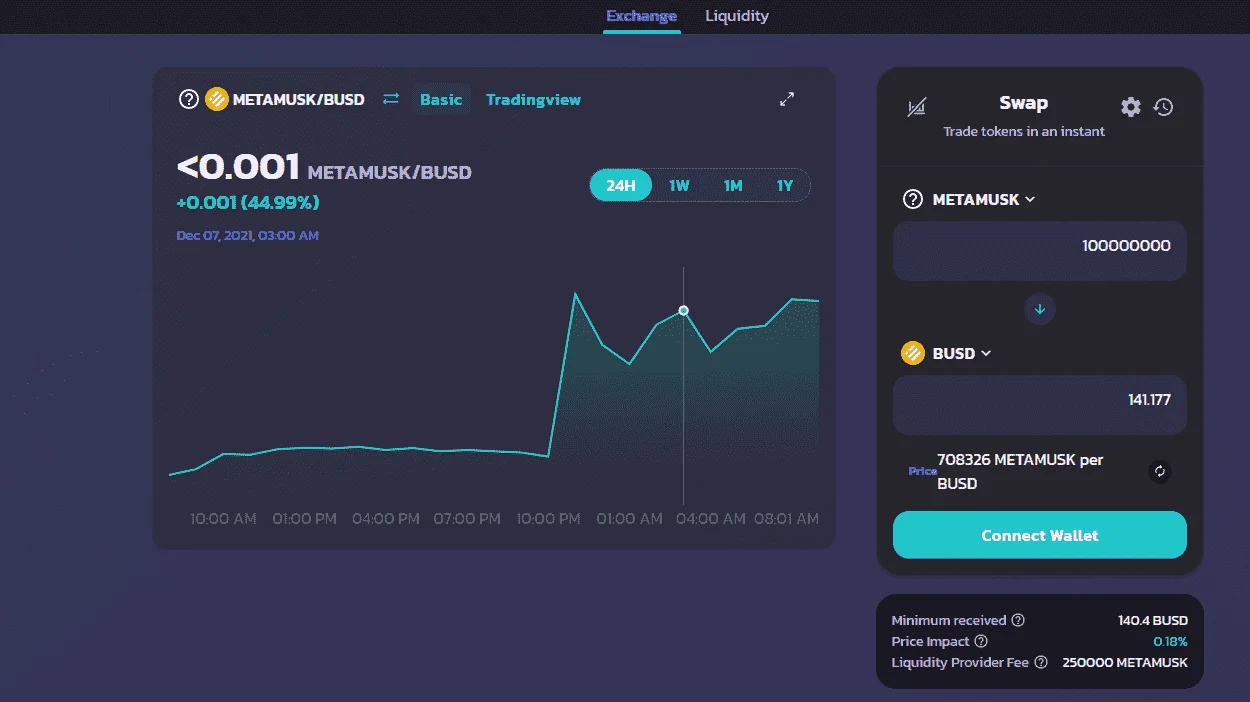Select the 1Y chart range
Screen dimensions: 1250x702
785,185
